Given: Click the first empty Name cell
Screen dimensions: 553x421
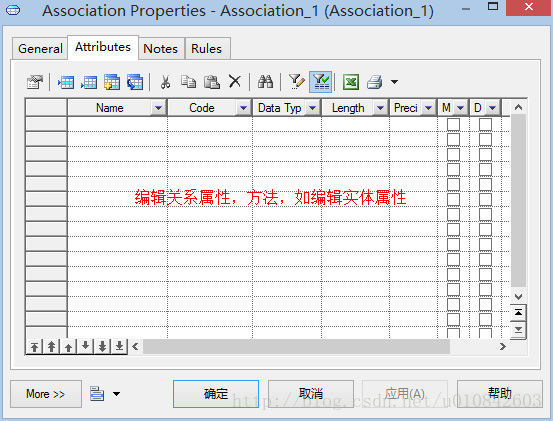Looking at the screenshot, I should click(x=117, y=124).
